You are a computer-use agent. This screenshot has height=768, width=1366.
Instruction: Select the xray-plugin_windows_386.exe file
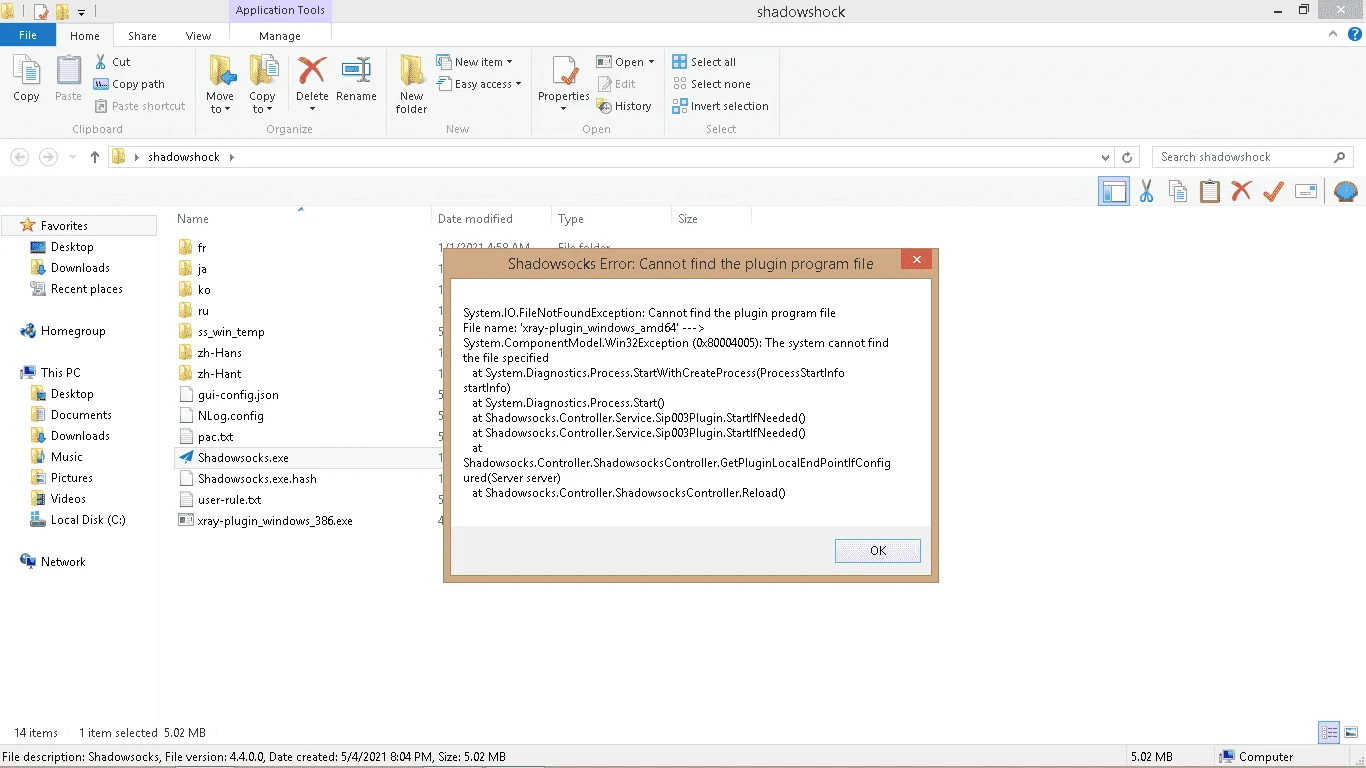coord(265,521)
